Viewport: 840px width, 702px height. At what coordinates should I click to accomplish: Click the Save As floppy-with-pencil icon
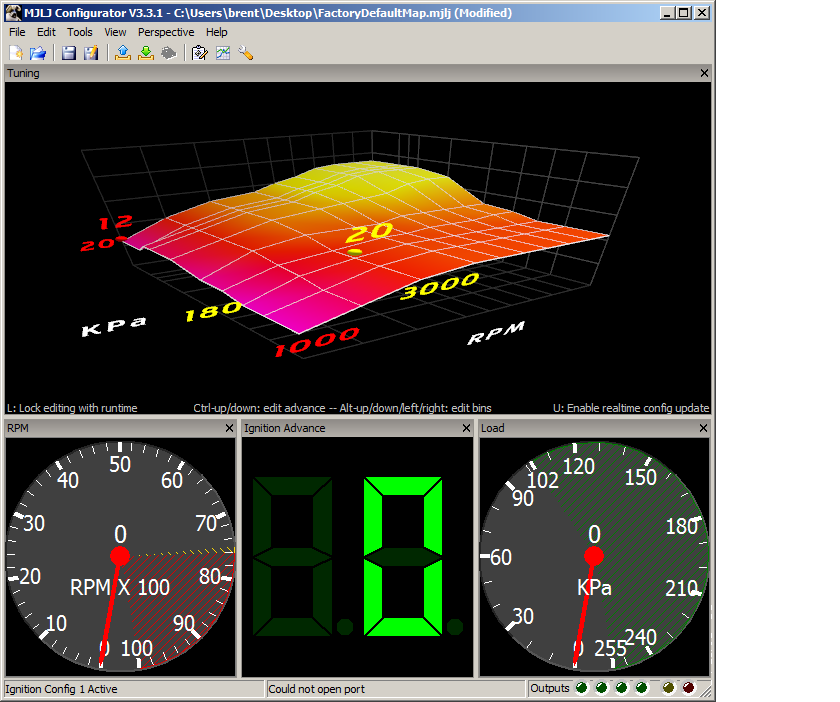pos(91,53)
